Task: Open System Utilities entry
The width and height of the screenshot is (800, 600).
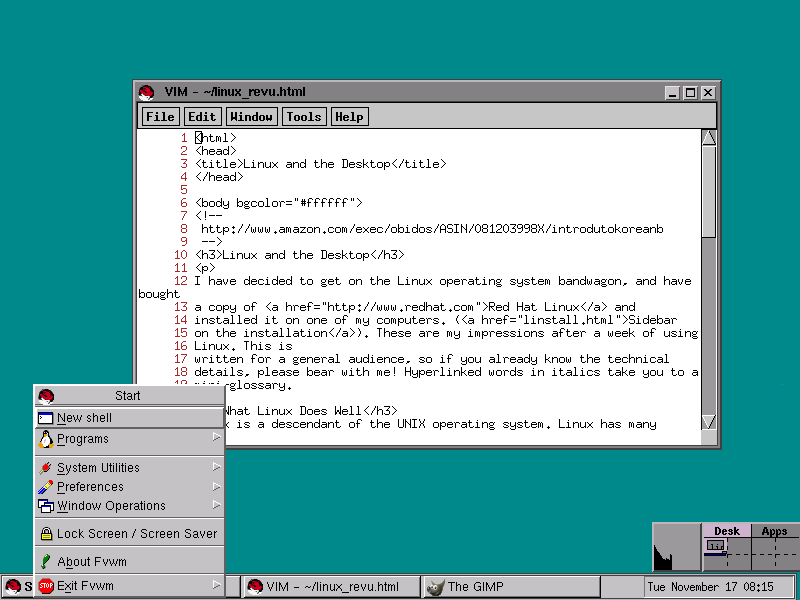Action: point(130,467)
